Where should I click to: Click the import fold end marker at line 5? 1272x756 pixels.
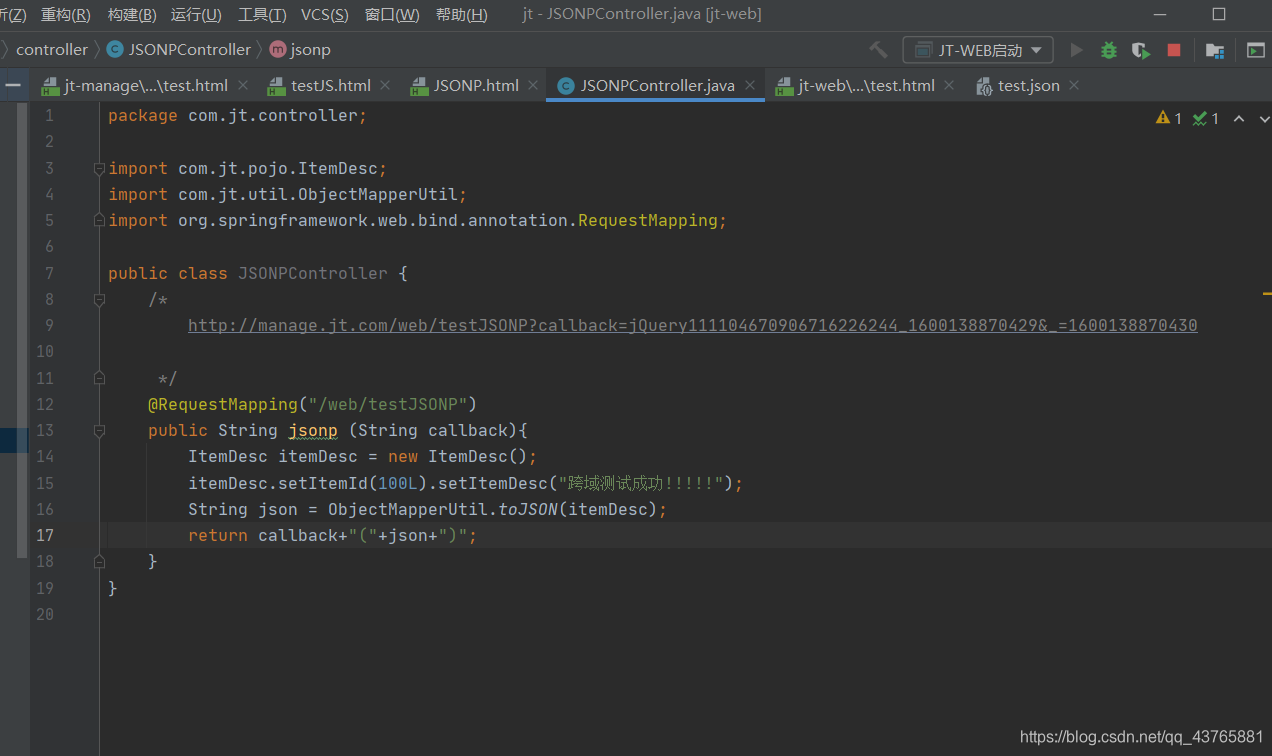click(99, 220)
